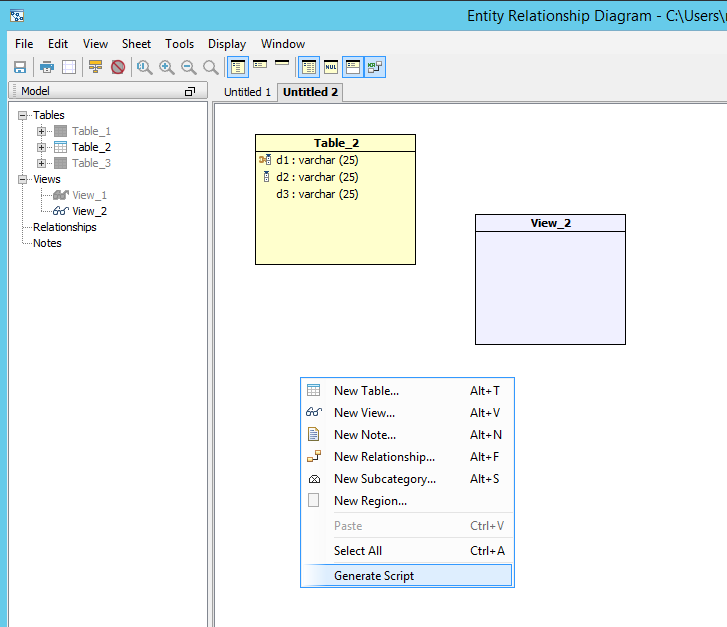Click the red prohibited circle toolbar icon

coord(118,67)
